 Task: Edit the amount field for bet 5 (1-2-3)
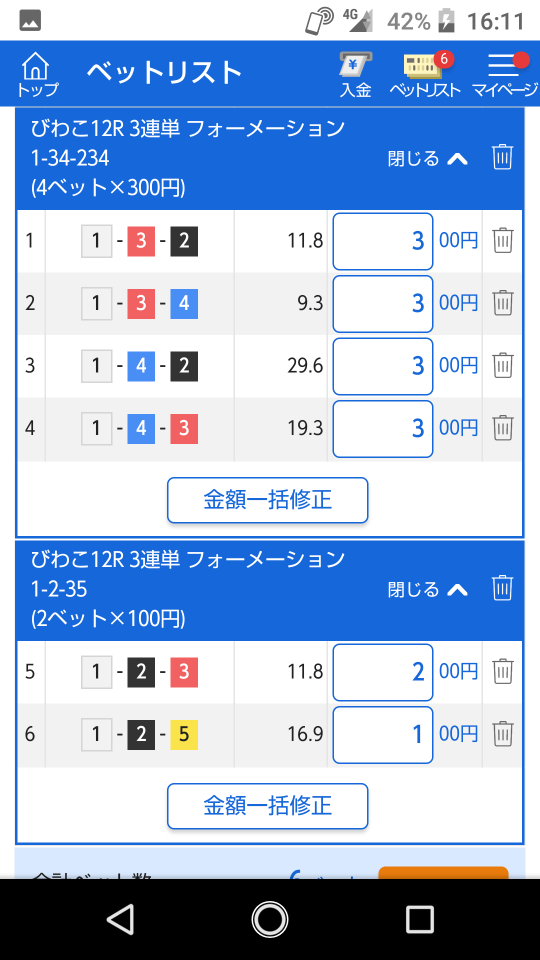click(383, 672)
